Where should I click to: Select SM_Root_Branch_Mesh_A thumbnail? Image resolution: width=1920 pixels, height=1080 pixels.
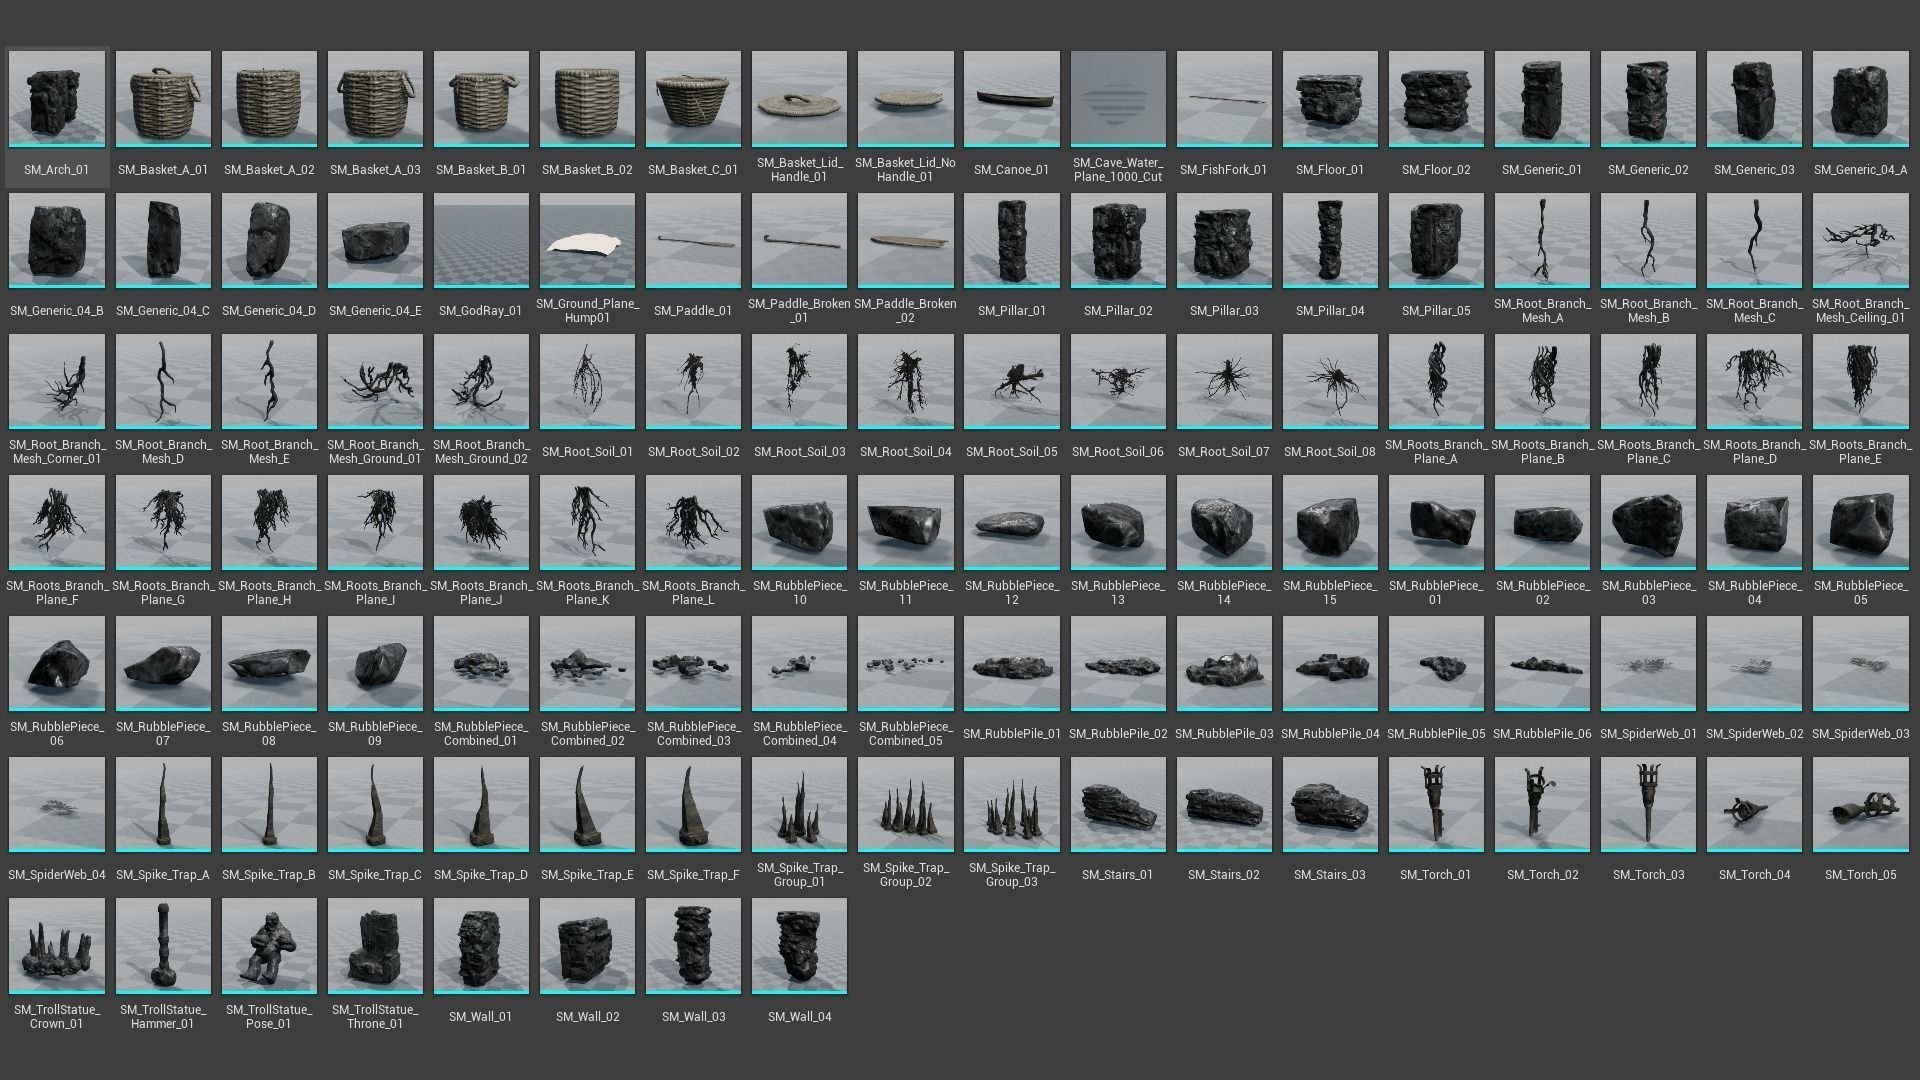click(x=1541, y=240)
